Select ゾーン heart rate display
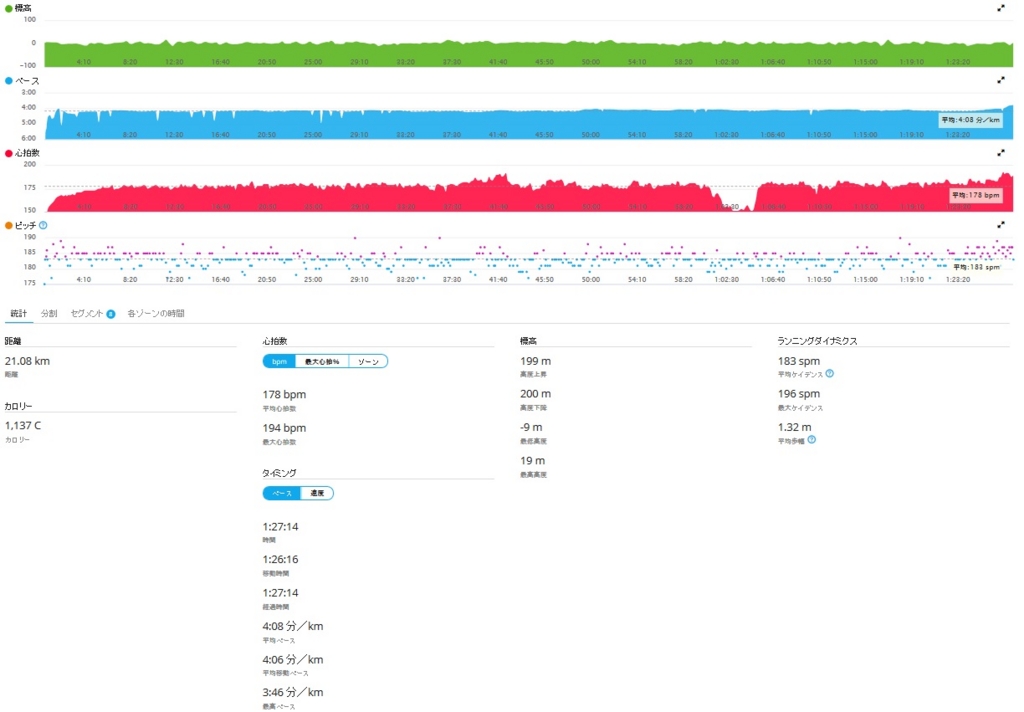 (368, 361)
